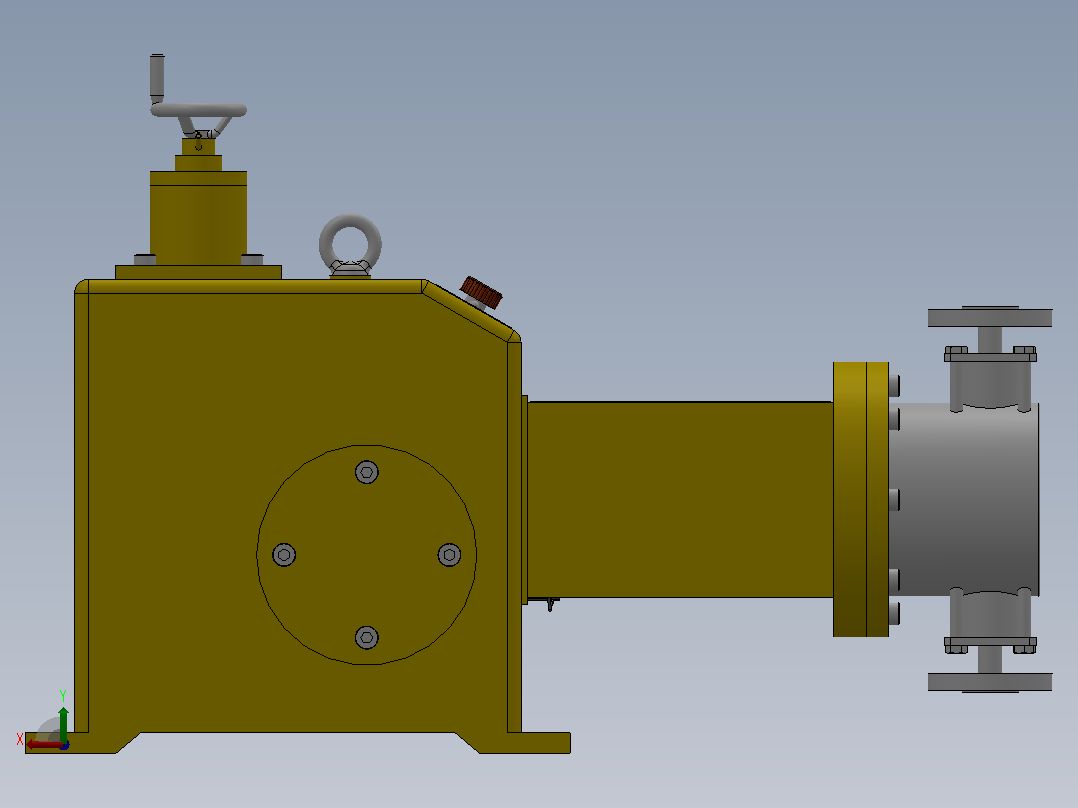Select the lower gray pipe flange
1078x808 pixels.
pyautogui.click(x=990, y=681)
